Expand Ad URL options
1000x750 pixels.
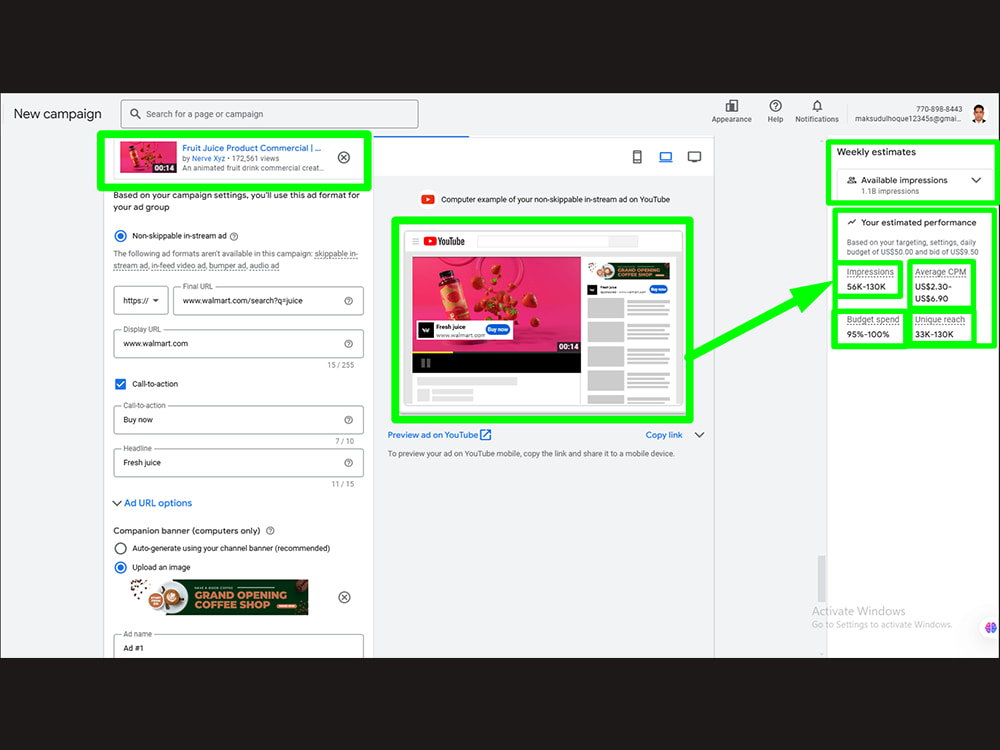(x=152, y=503)
